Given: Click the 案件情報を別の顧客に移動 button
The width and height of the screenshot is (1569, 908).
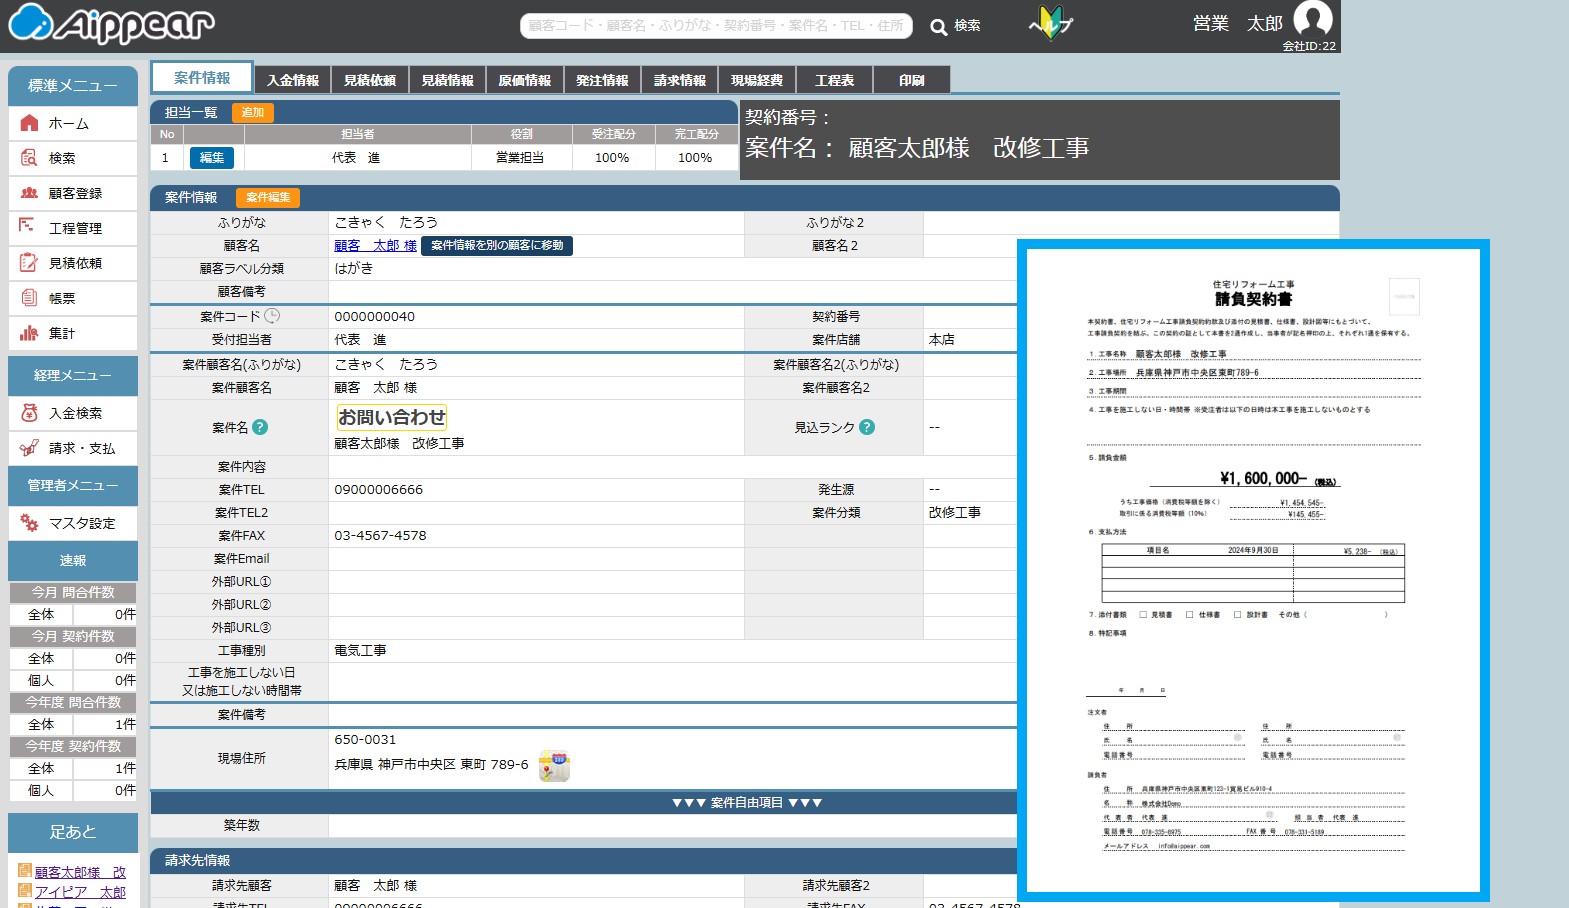Looking at the screenshot, I should [x=497, y=246].
